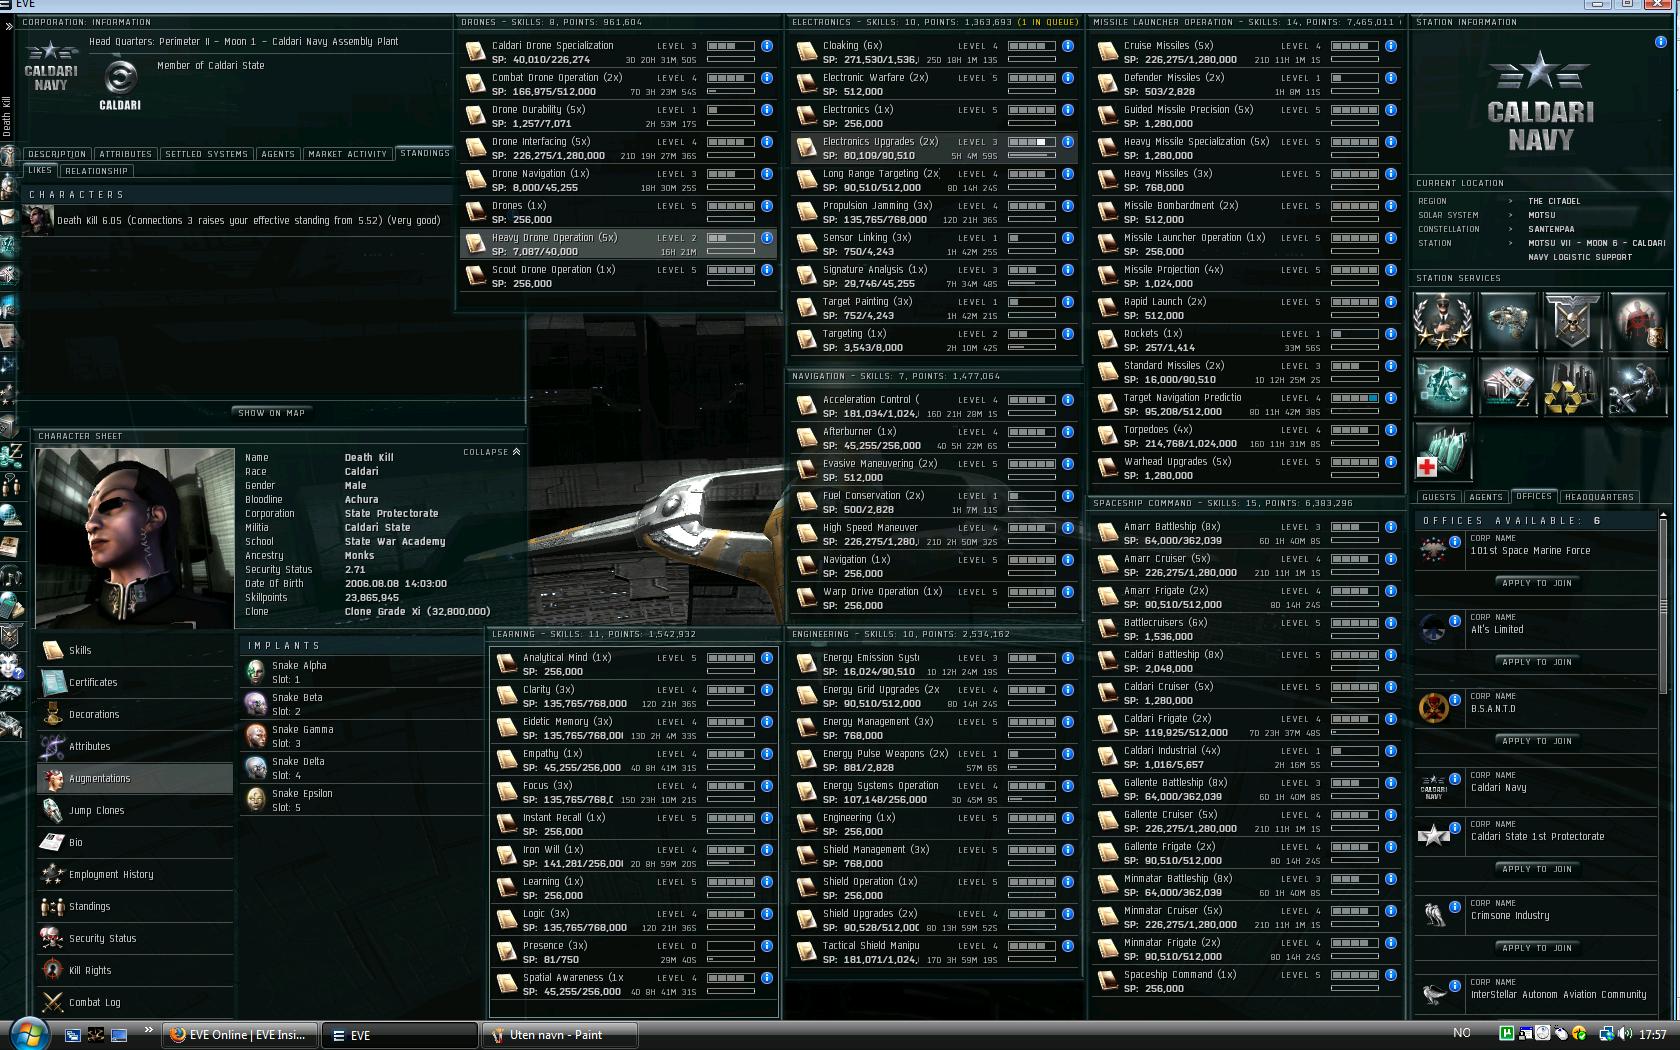
Task: Click the Heavy Drone Operation level bar
Action: click(x=731, y=238)
